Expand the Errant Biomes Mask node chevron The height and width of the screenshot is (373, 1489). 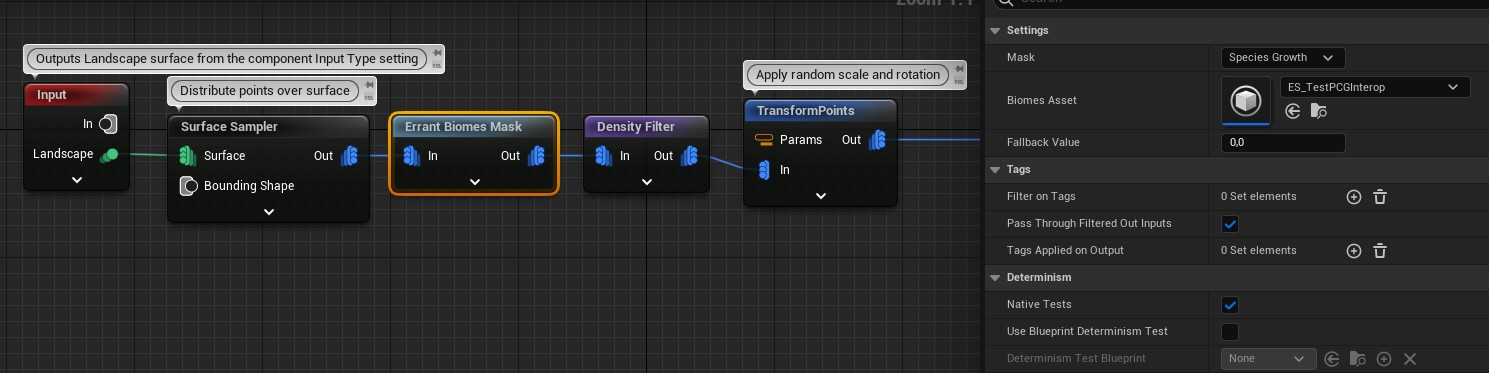tap(475, 182)
